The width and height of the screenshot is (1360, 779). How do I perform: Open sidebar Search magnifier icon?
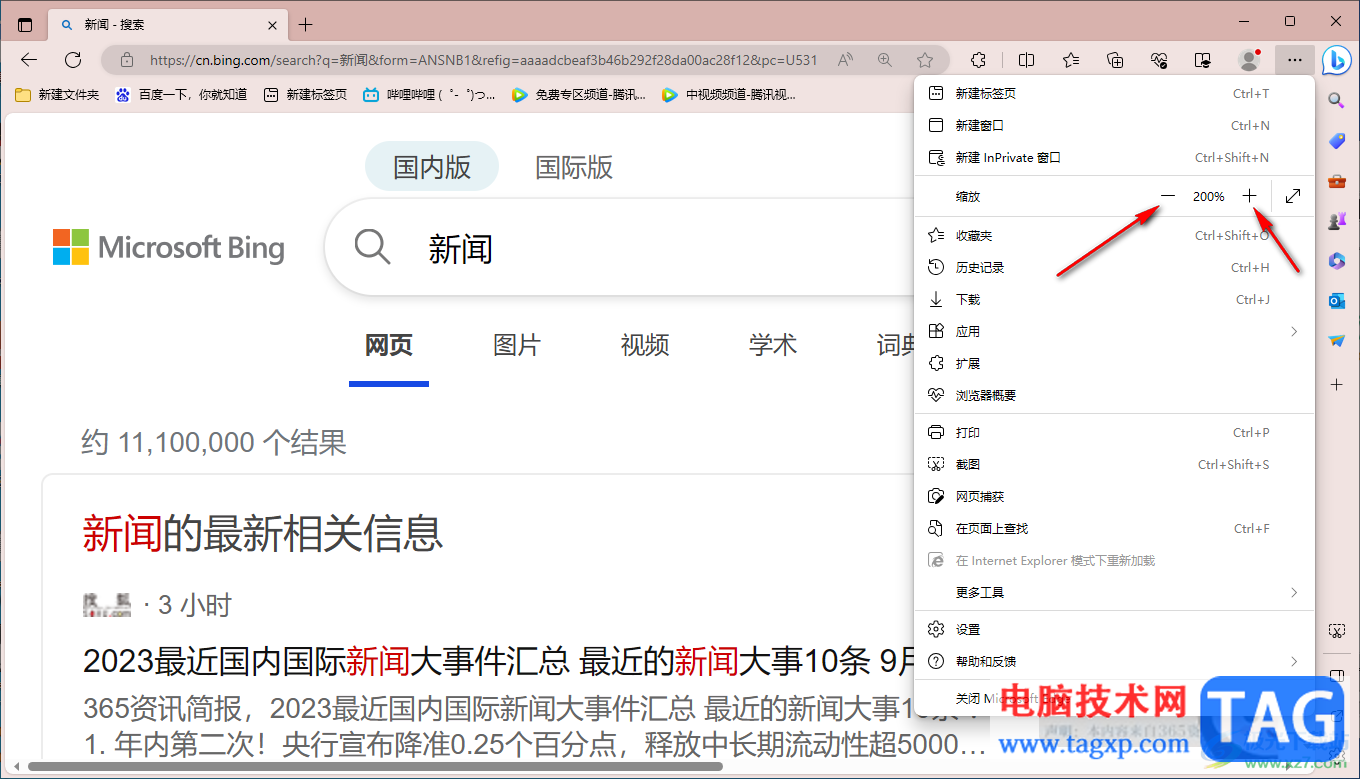pyautogui.click(x=1337, y=100)
